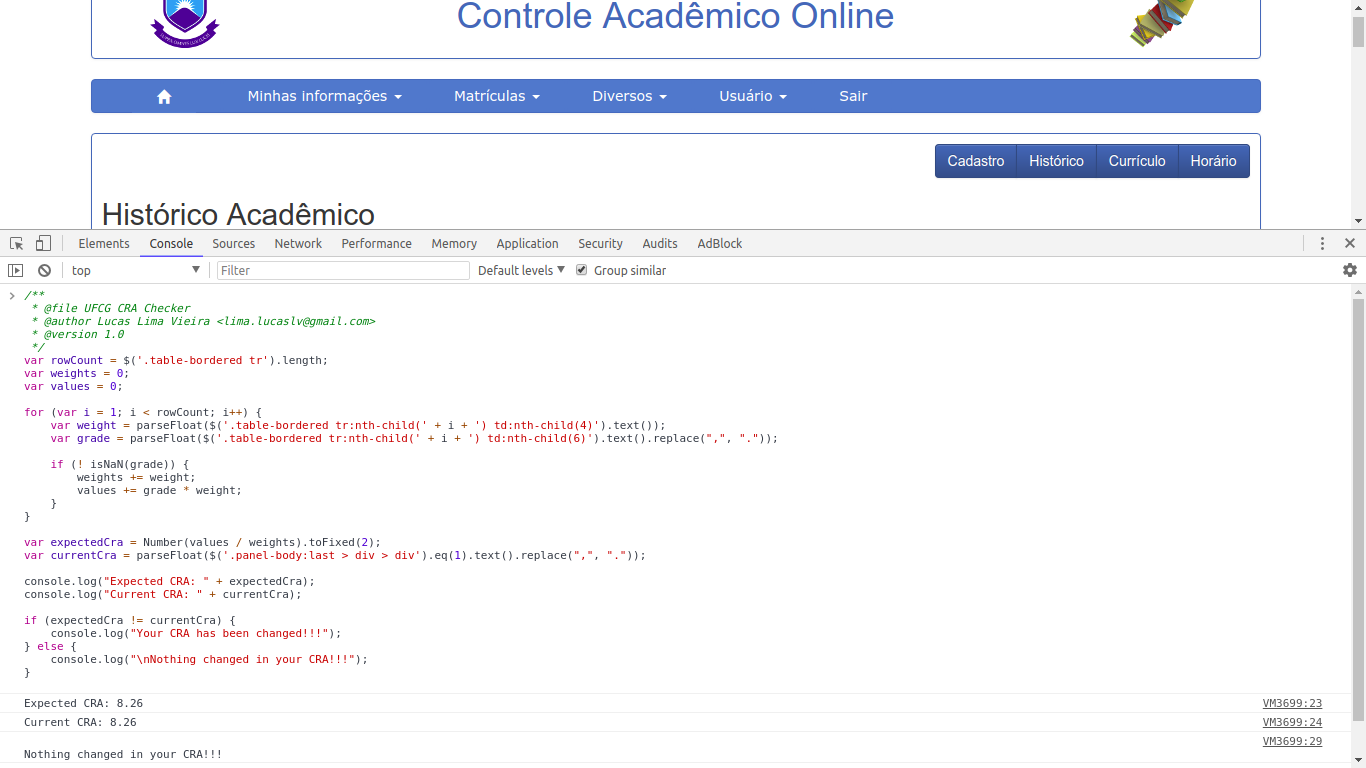Open the Minhas informações dropdown

click(x=325, y=96)
